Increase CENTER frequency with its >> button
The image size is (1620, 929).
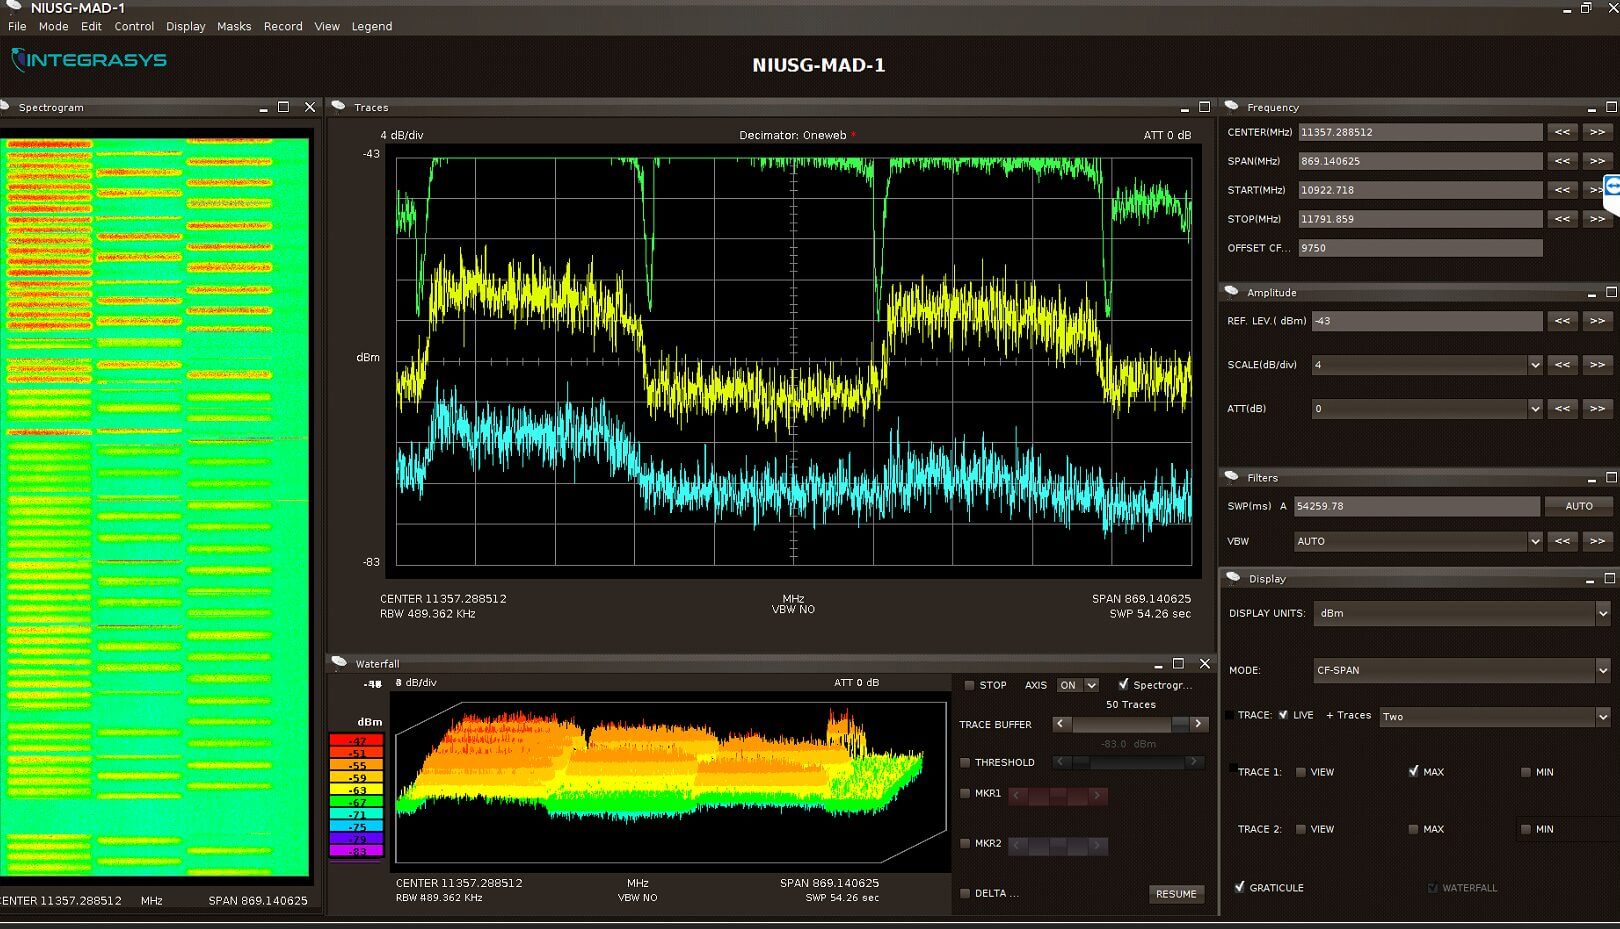point(1597,132)
